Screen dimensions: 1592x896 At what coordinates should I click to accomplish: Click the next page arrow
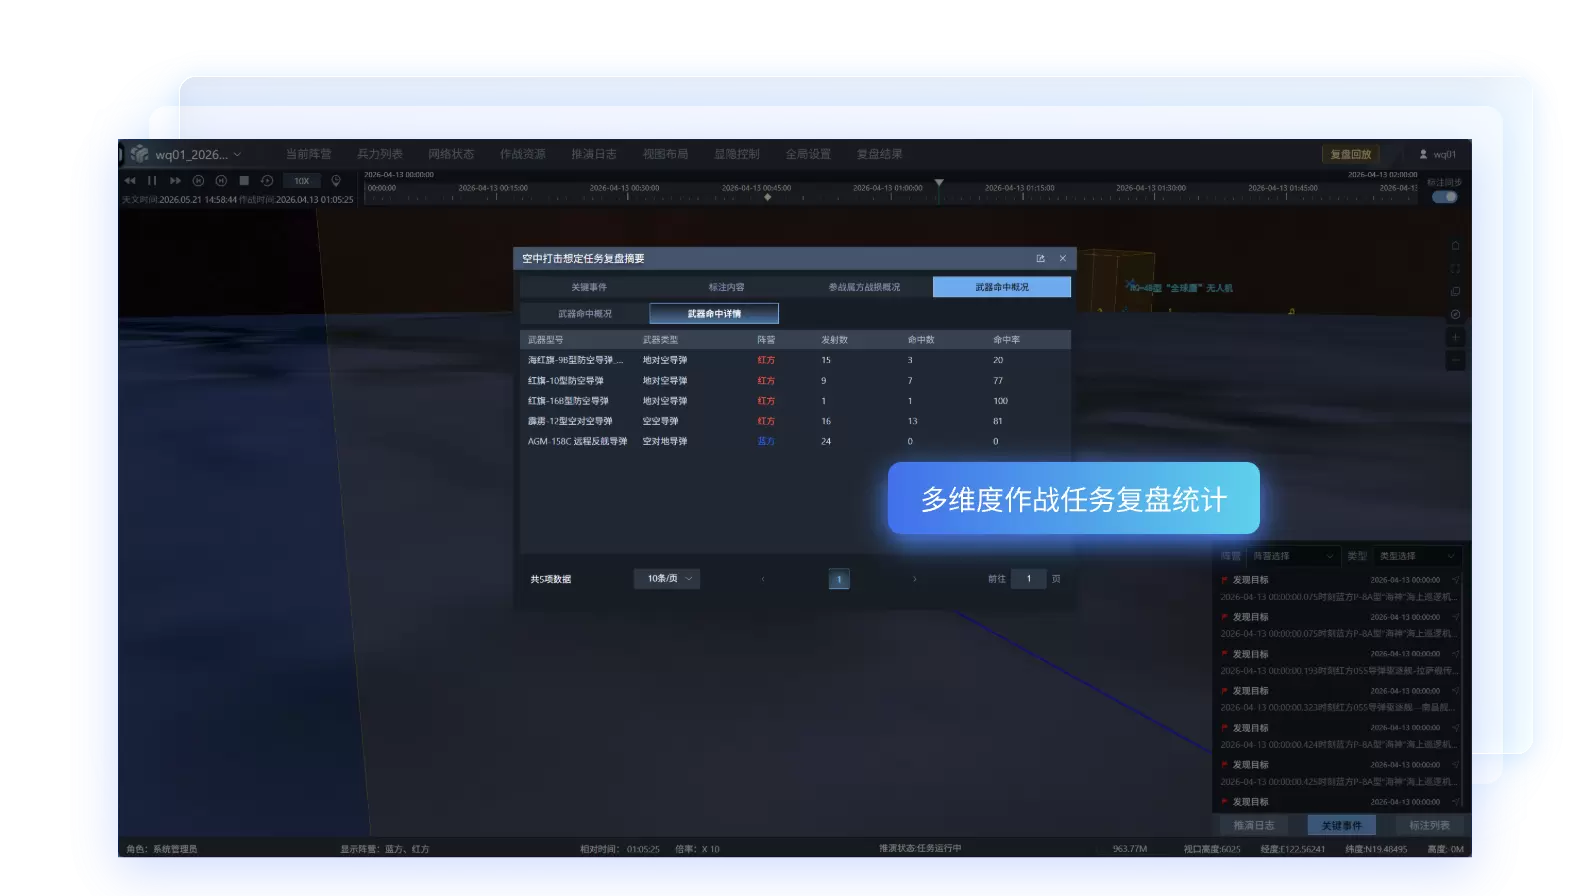coord(914,579)
